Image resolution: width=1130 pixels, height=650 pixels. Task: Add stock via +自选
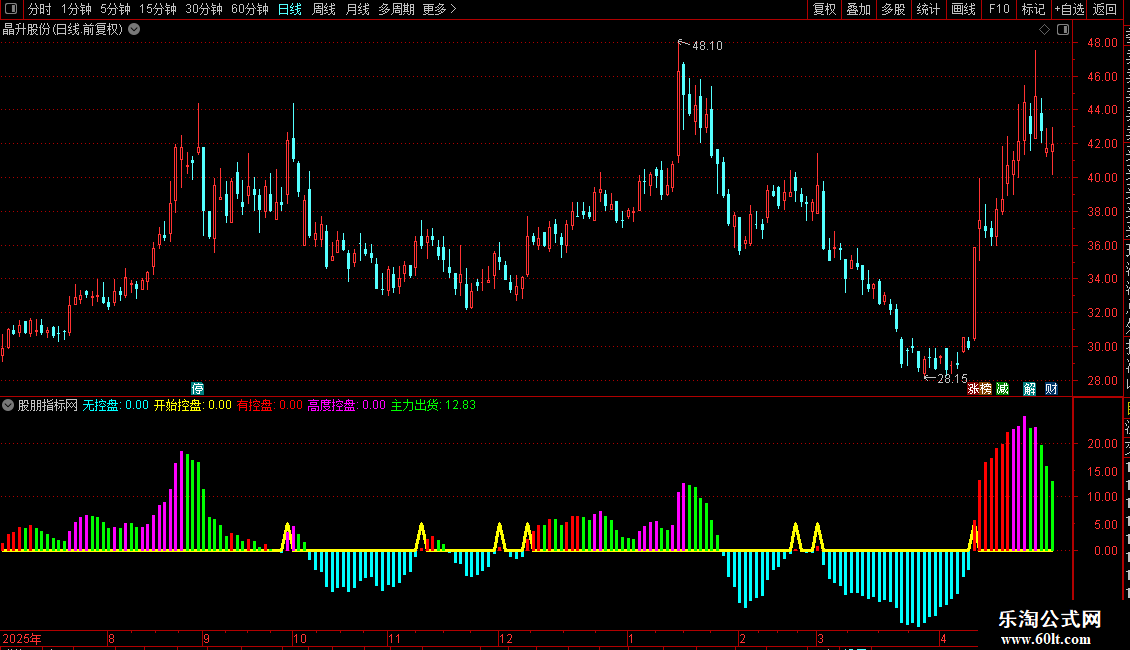click(x=1069, y=9)
